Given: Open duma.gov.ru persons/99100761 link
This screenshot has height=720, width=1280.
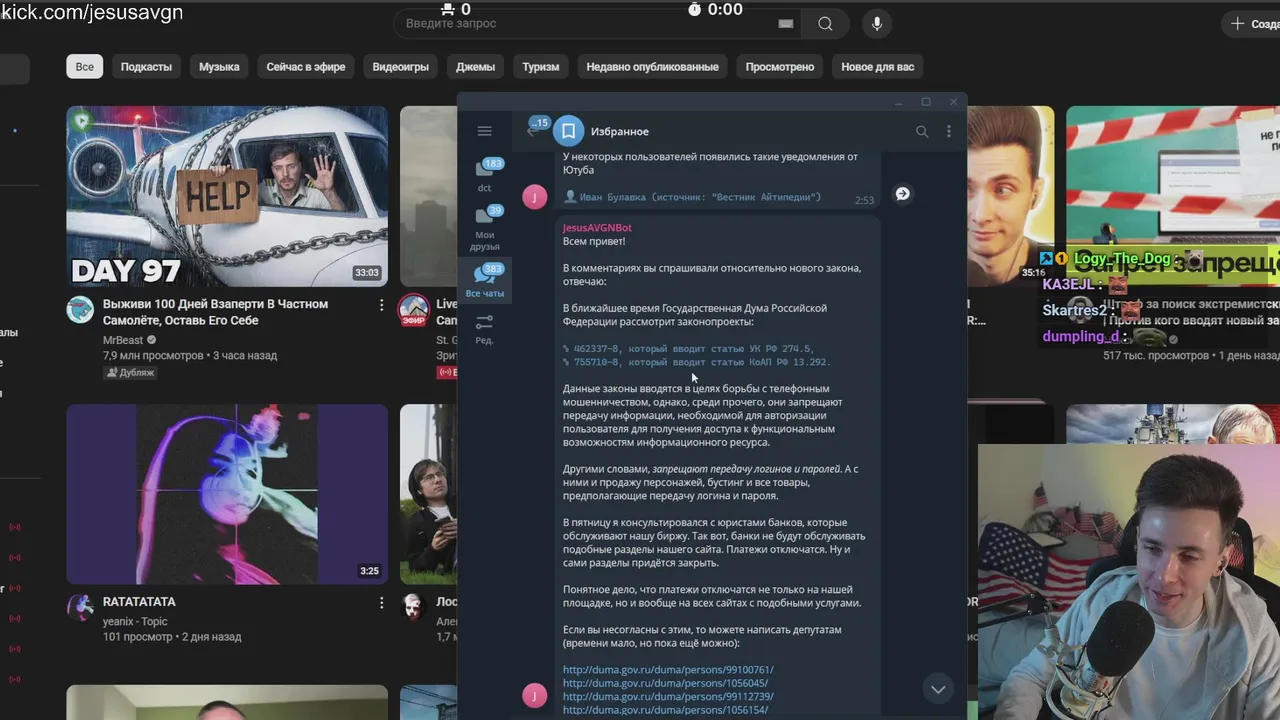Looking at the screenshot, I should (668, 670).
